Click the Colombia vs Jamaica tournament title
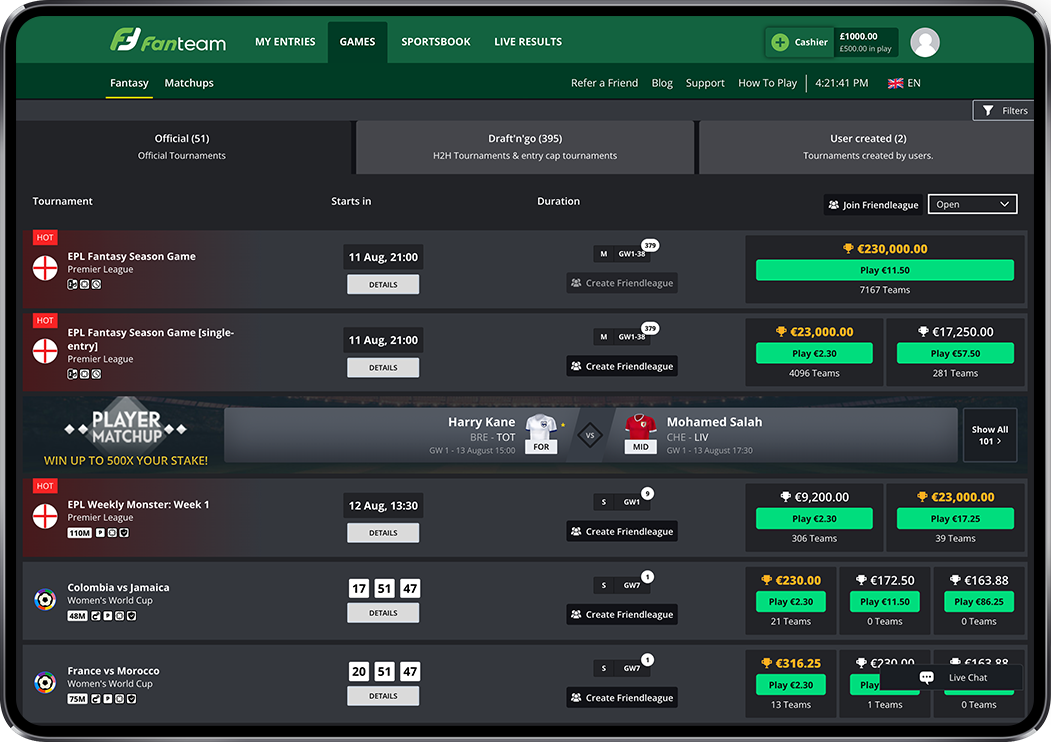The height and width of the screenshot is (742, 1051). coord(119,587)
